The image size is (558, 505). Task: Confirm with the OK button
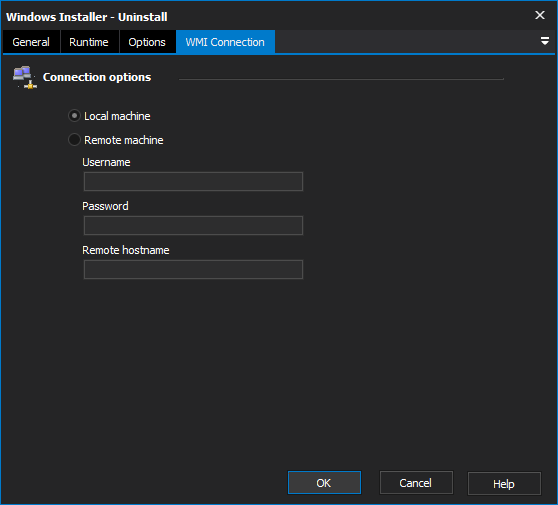pyautogui.click(x=324, y=483)
